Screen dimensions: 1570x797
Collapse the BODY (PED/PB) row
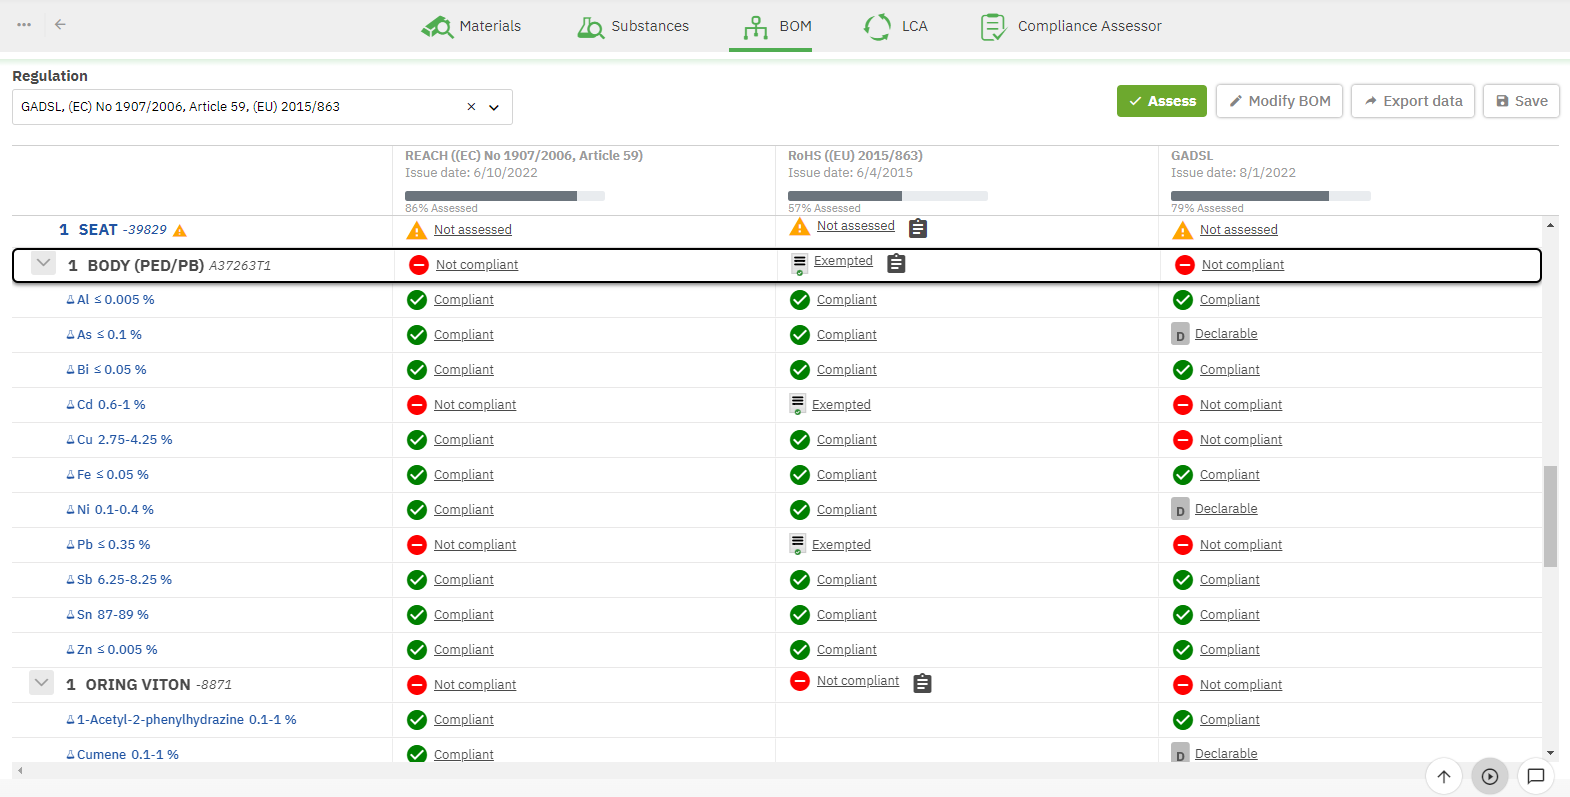point(43,264)
